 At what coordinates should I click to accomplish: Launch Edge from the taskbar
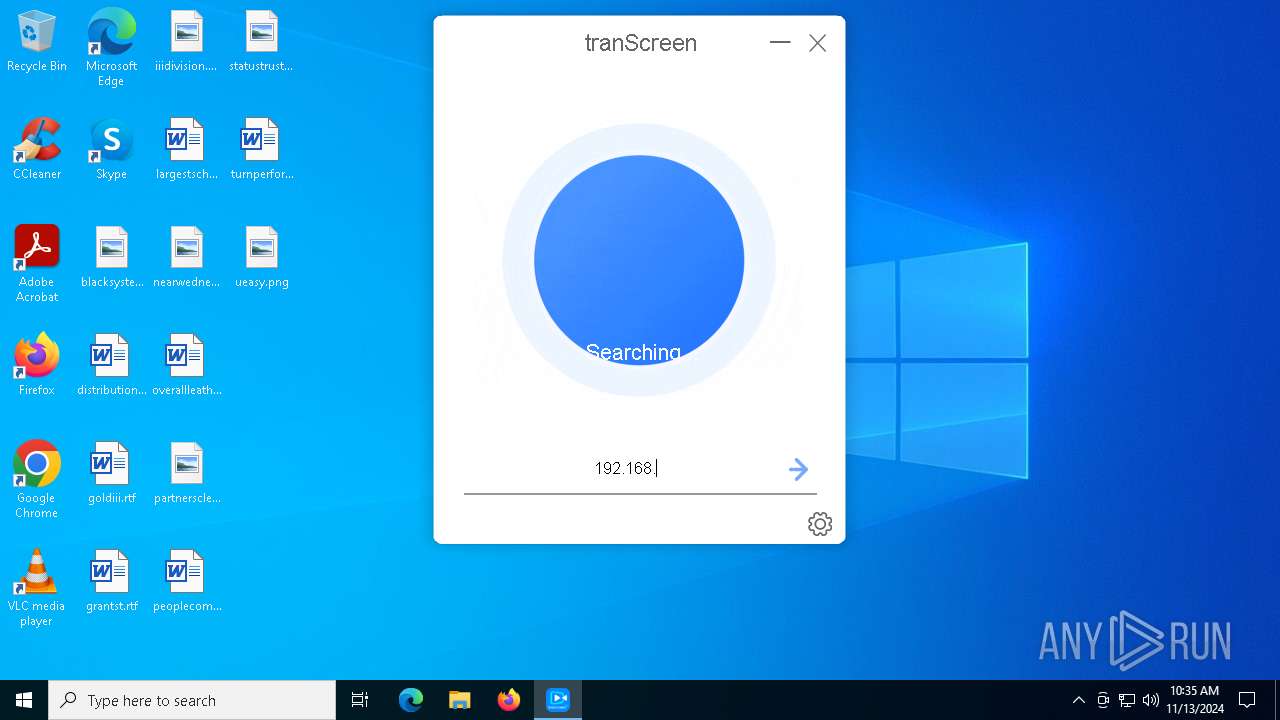tap(411, 700)
